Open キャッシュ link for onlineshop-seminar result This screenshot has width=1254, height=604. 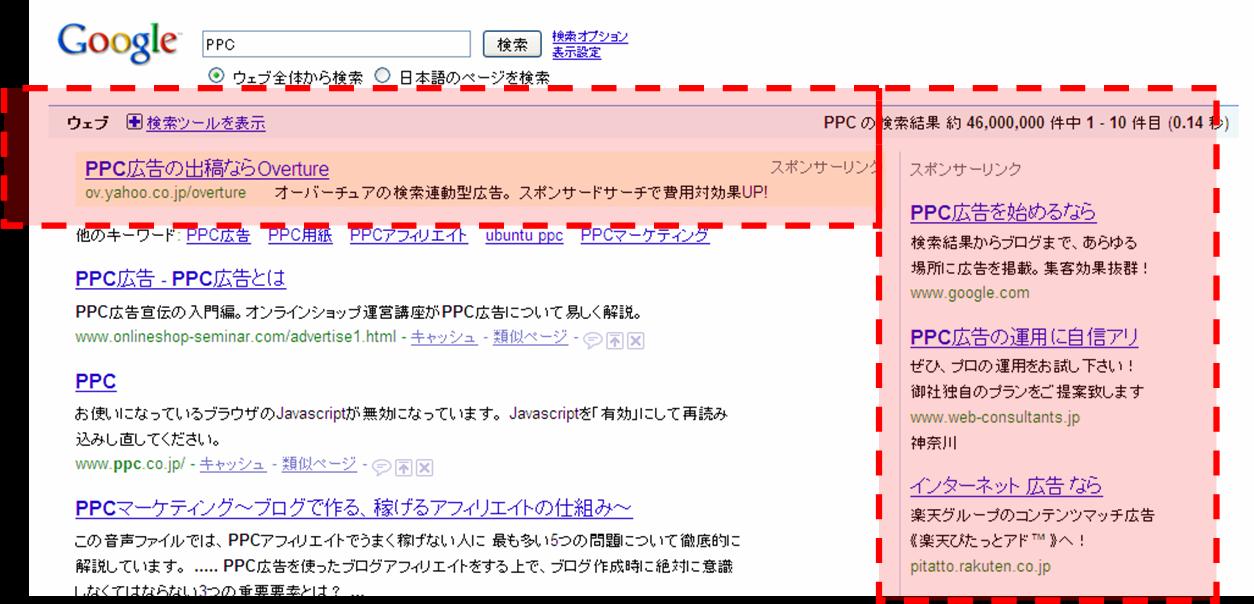point(444,338)
